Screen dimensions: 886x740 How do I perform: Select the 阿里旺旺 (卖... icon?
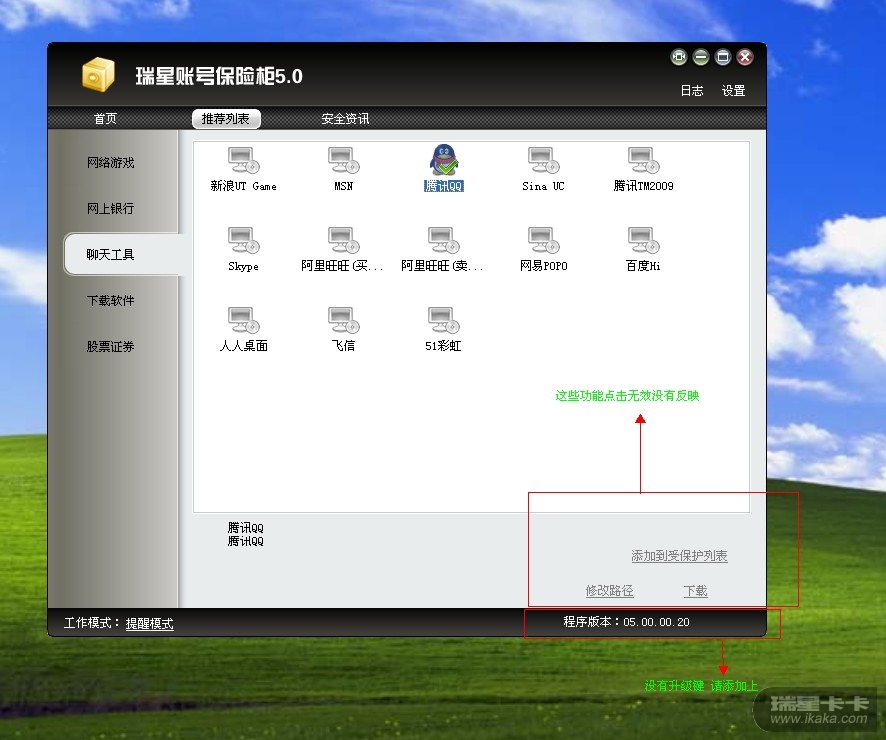pyautogui.click(x=444, y=240)
